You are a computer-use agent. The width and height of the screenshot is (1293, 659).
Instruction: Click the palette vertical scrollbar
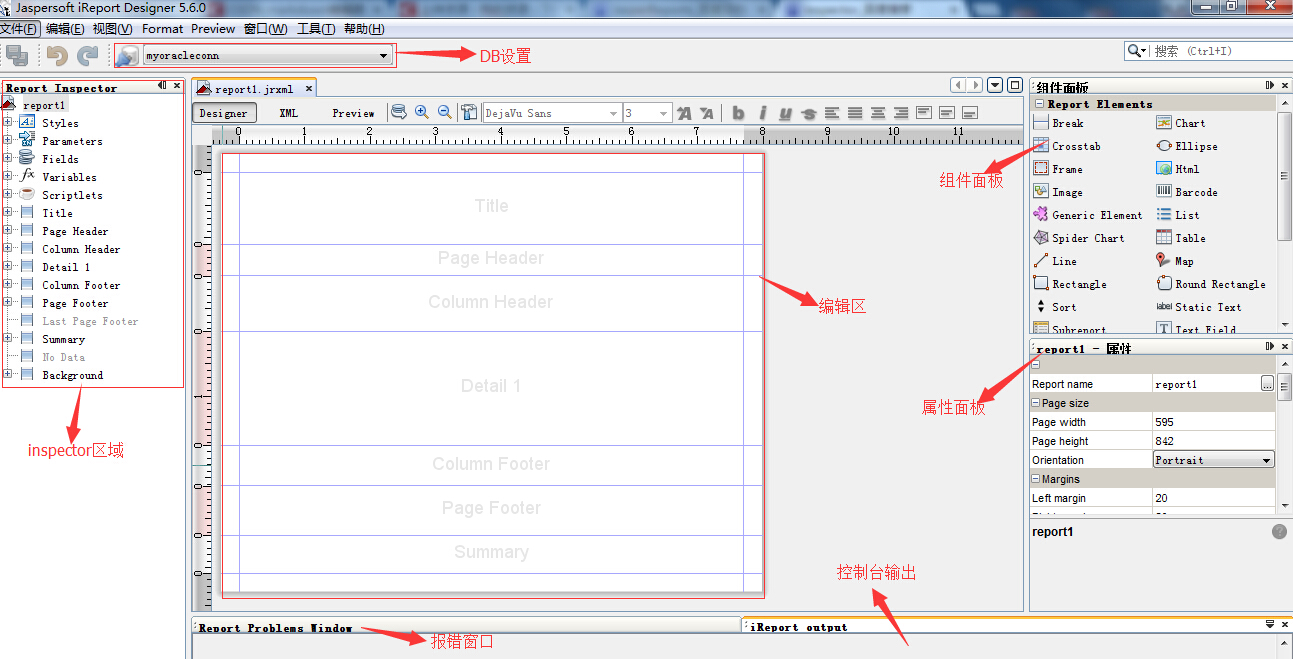pyautogui.click(x=1284, y=175)
